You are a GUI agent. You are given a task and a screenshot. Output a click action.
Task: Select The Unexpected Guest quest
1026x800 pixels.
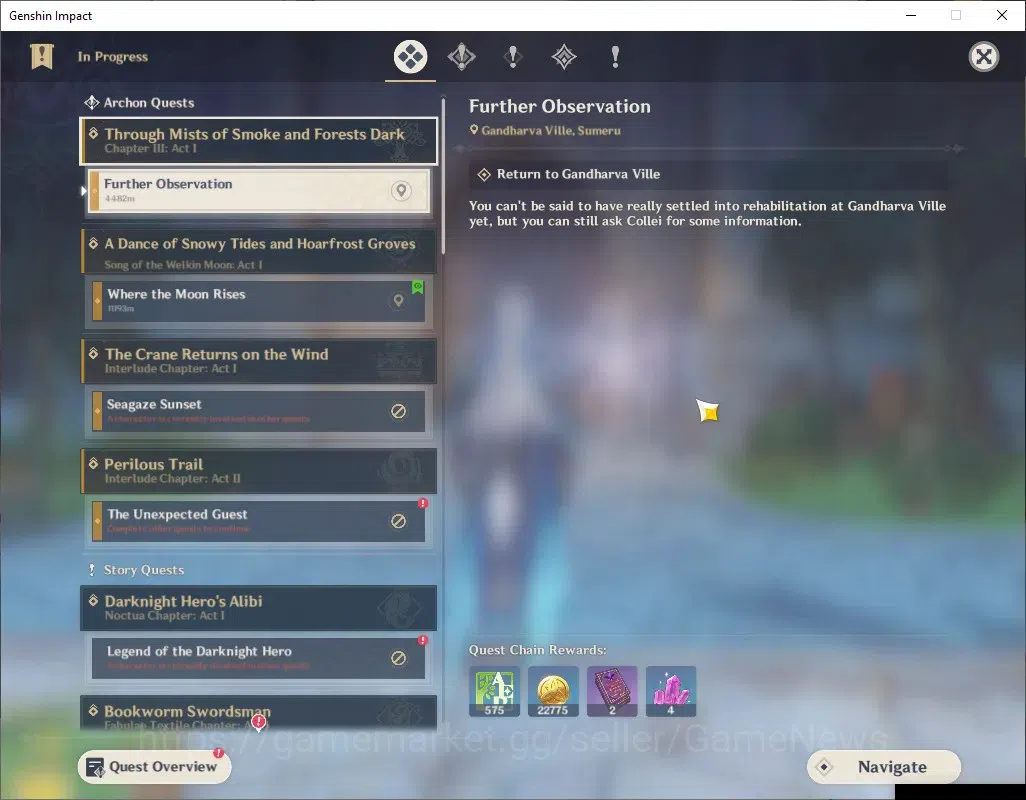click(258, 521)
